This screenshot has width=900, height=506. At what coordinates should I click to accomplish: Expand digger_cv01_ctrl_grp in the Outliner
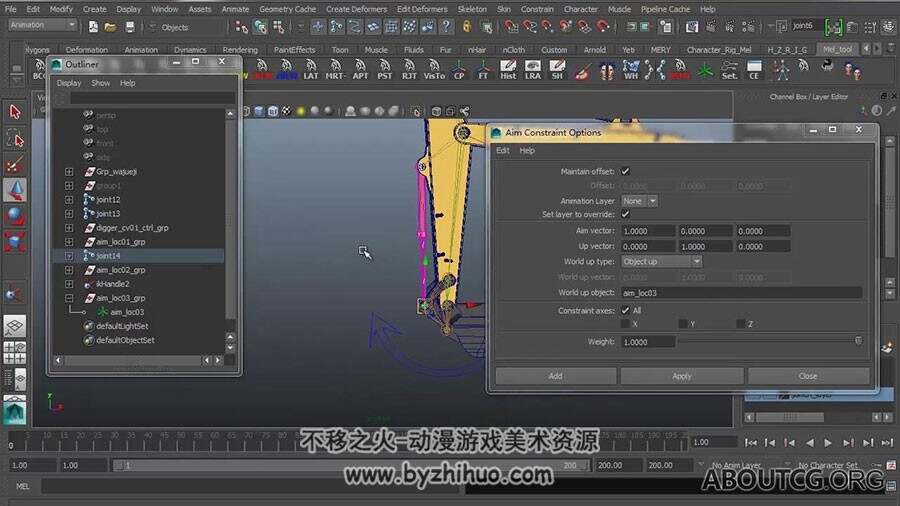pos(69,228)
